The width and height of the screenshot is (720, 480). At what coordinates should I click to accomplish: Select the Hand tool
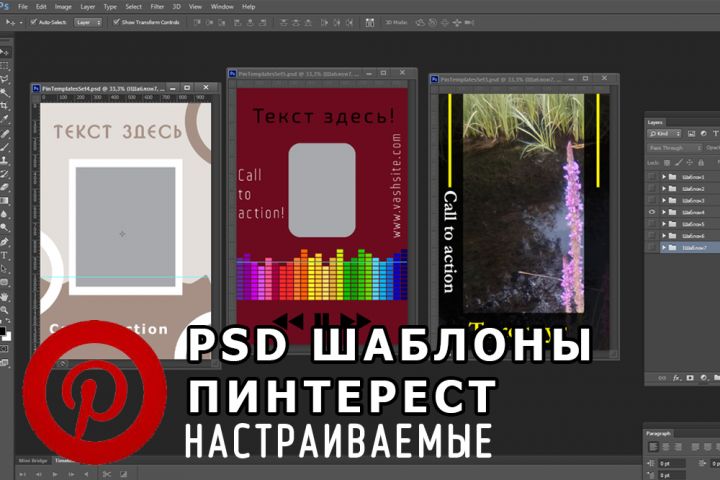pos(4,297)
